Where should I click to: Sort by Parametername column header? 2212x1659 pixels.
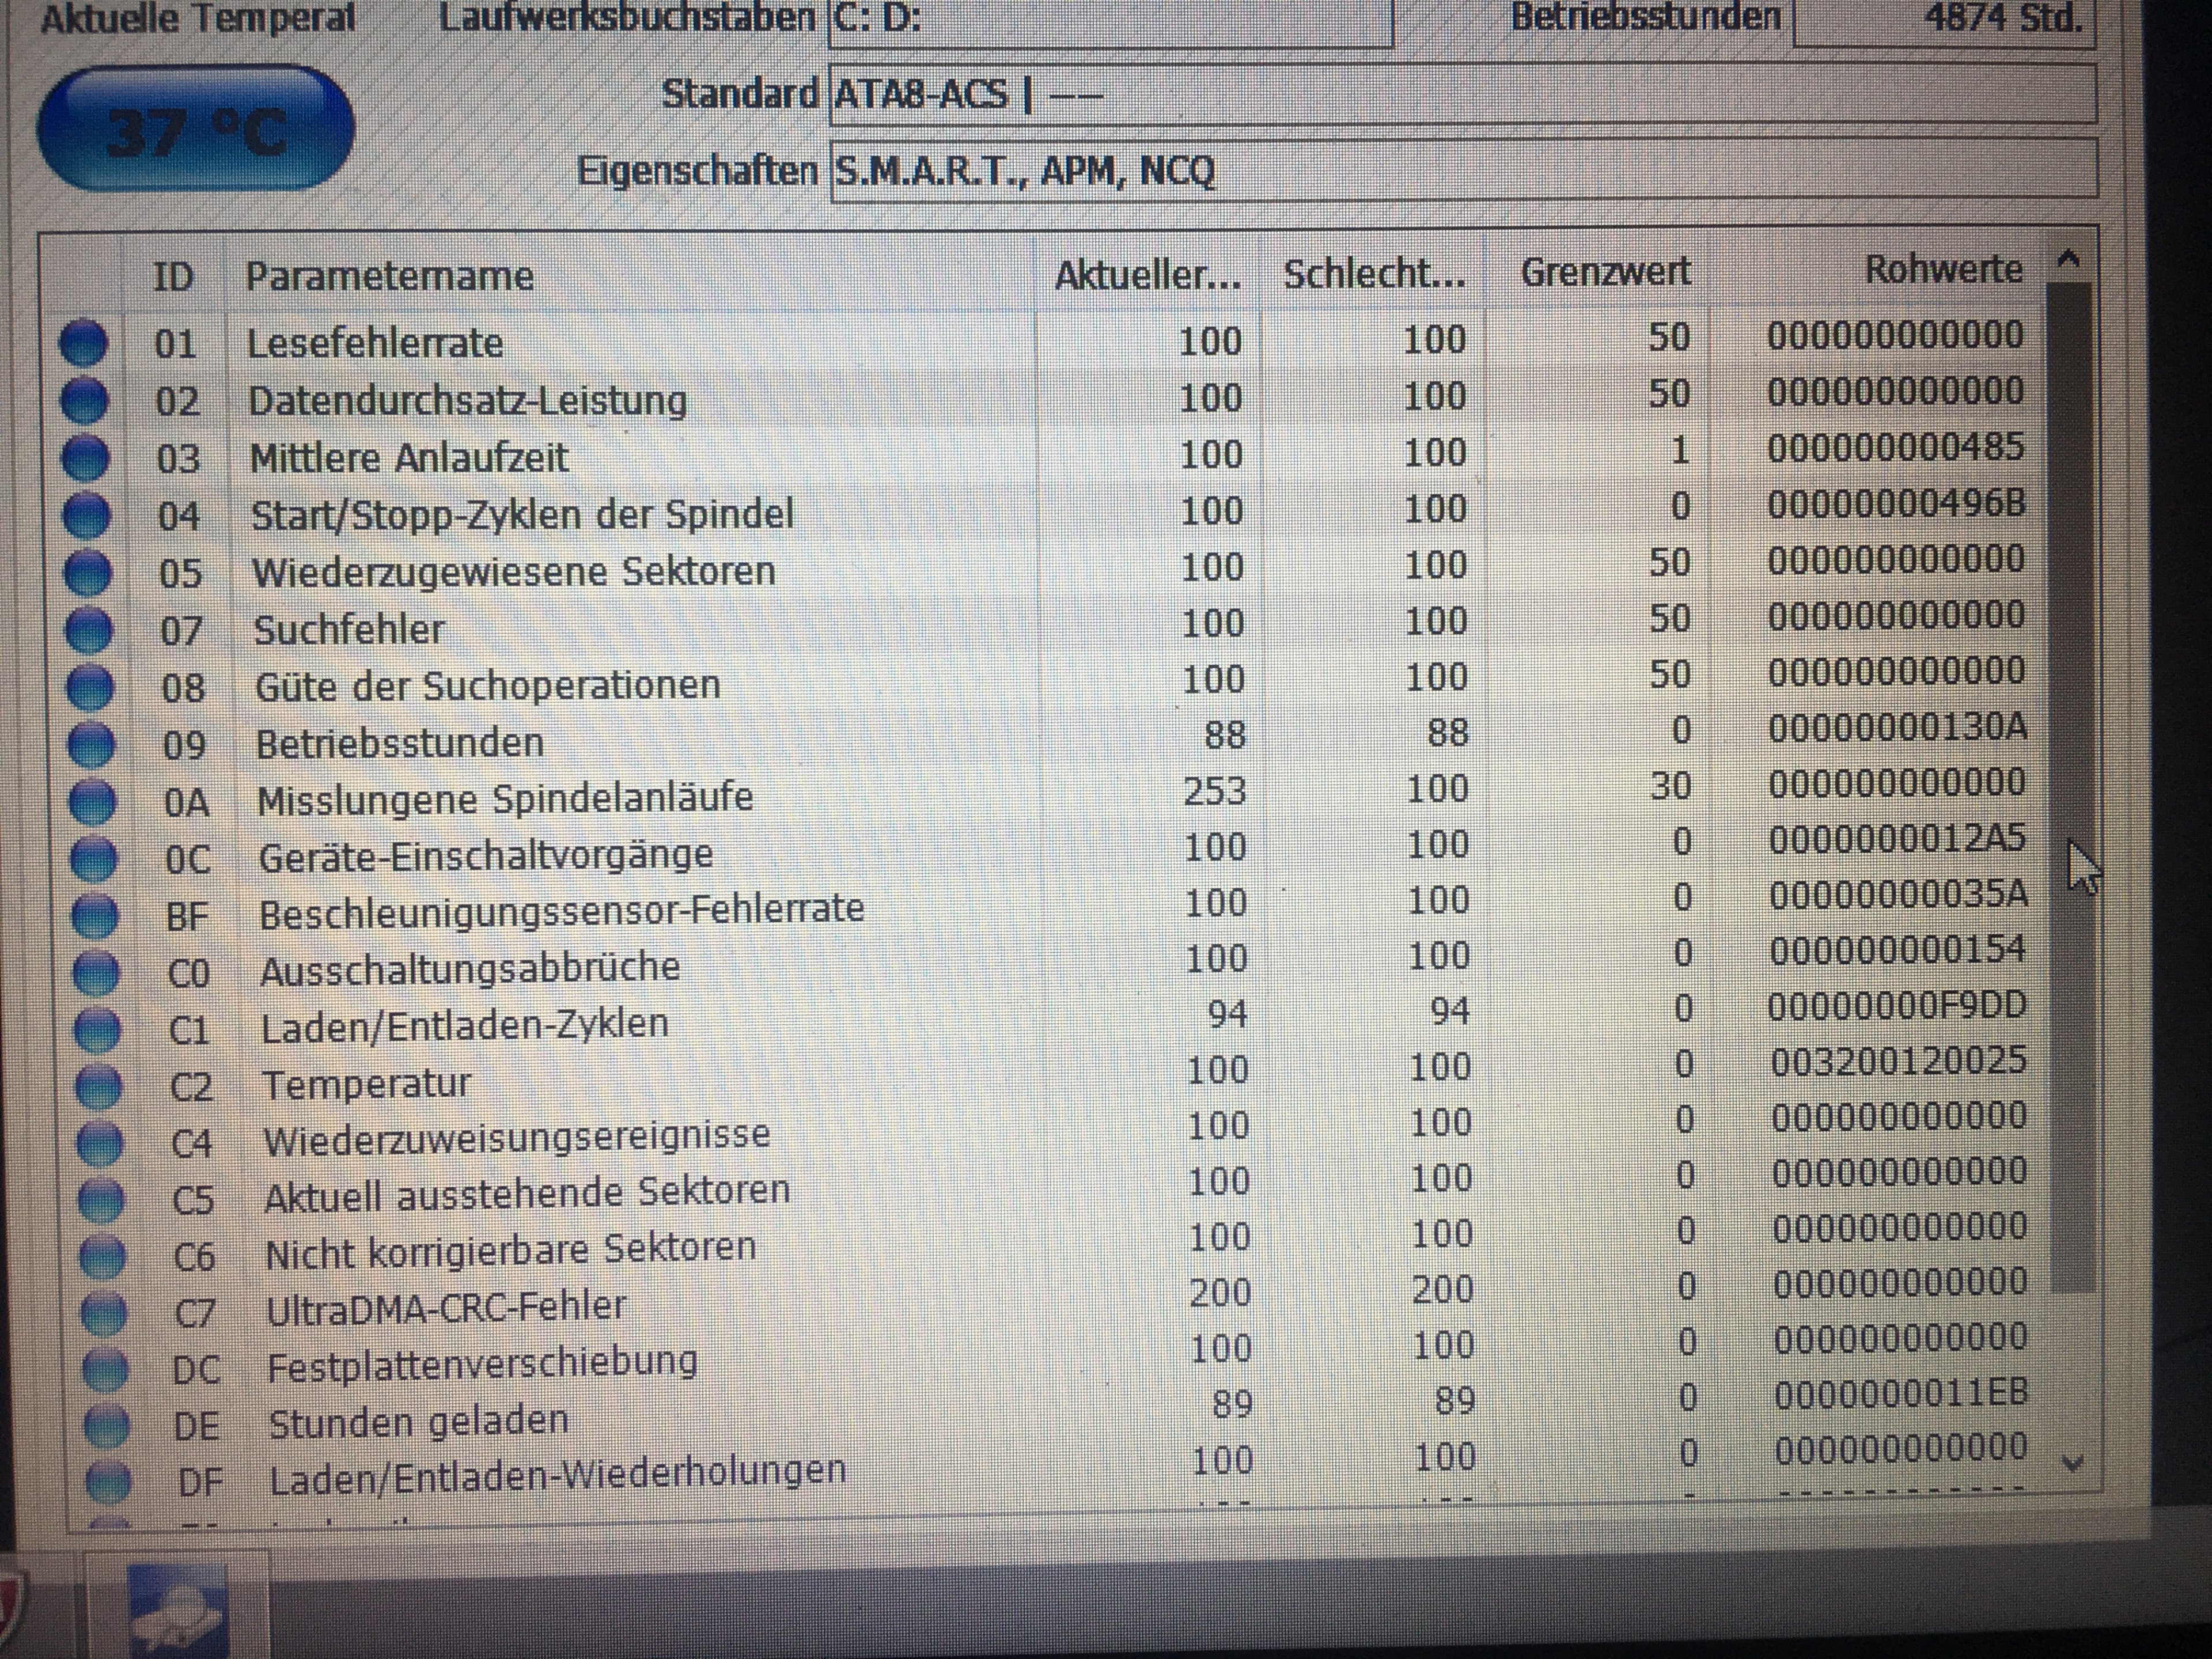(390, 276)
